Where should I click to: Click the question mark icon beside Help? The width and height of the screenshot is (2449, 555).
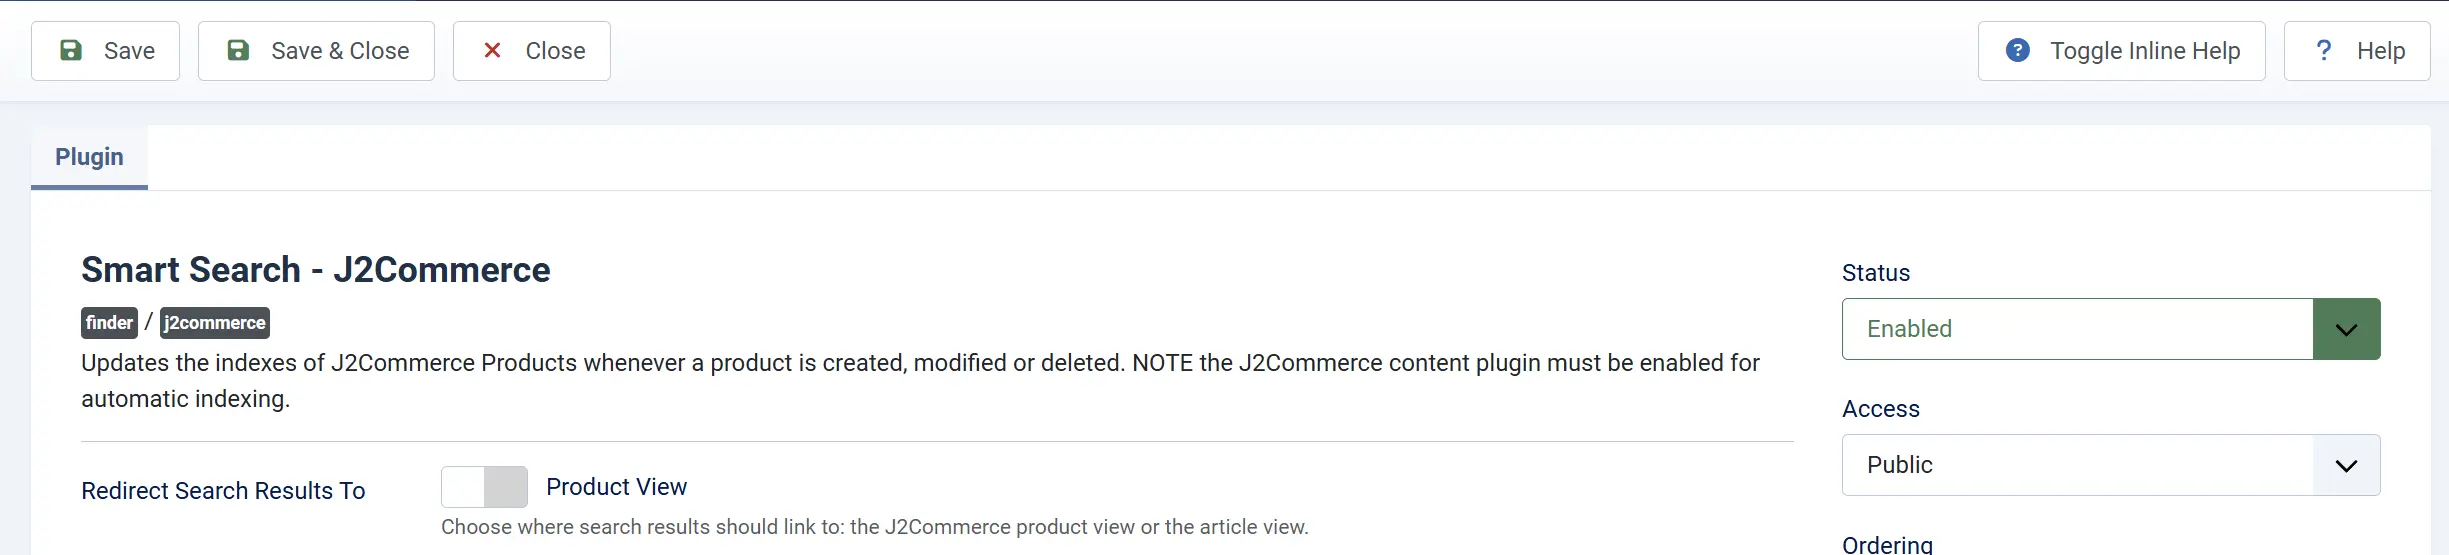2324,50
